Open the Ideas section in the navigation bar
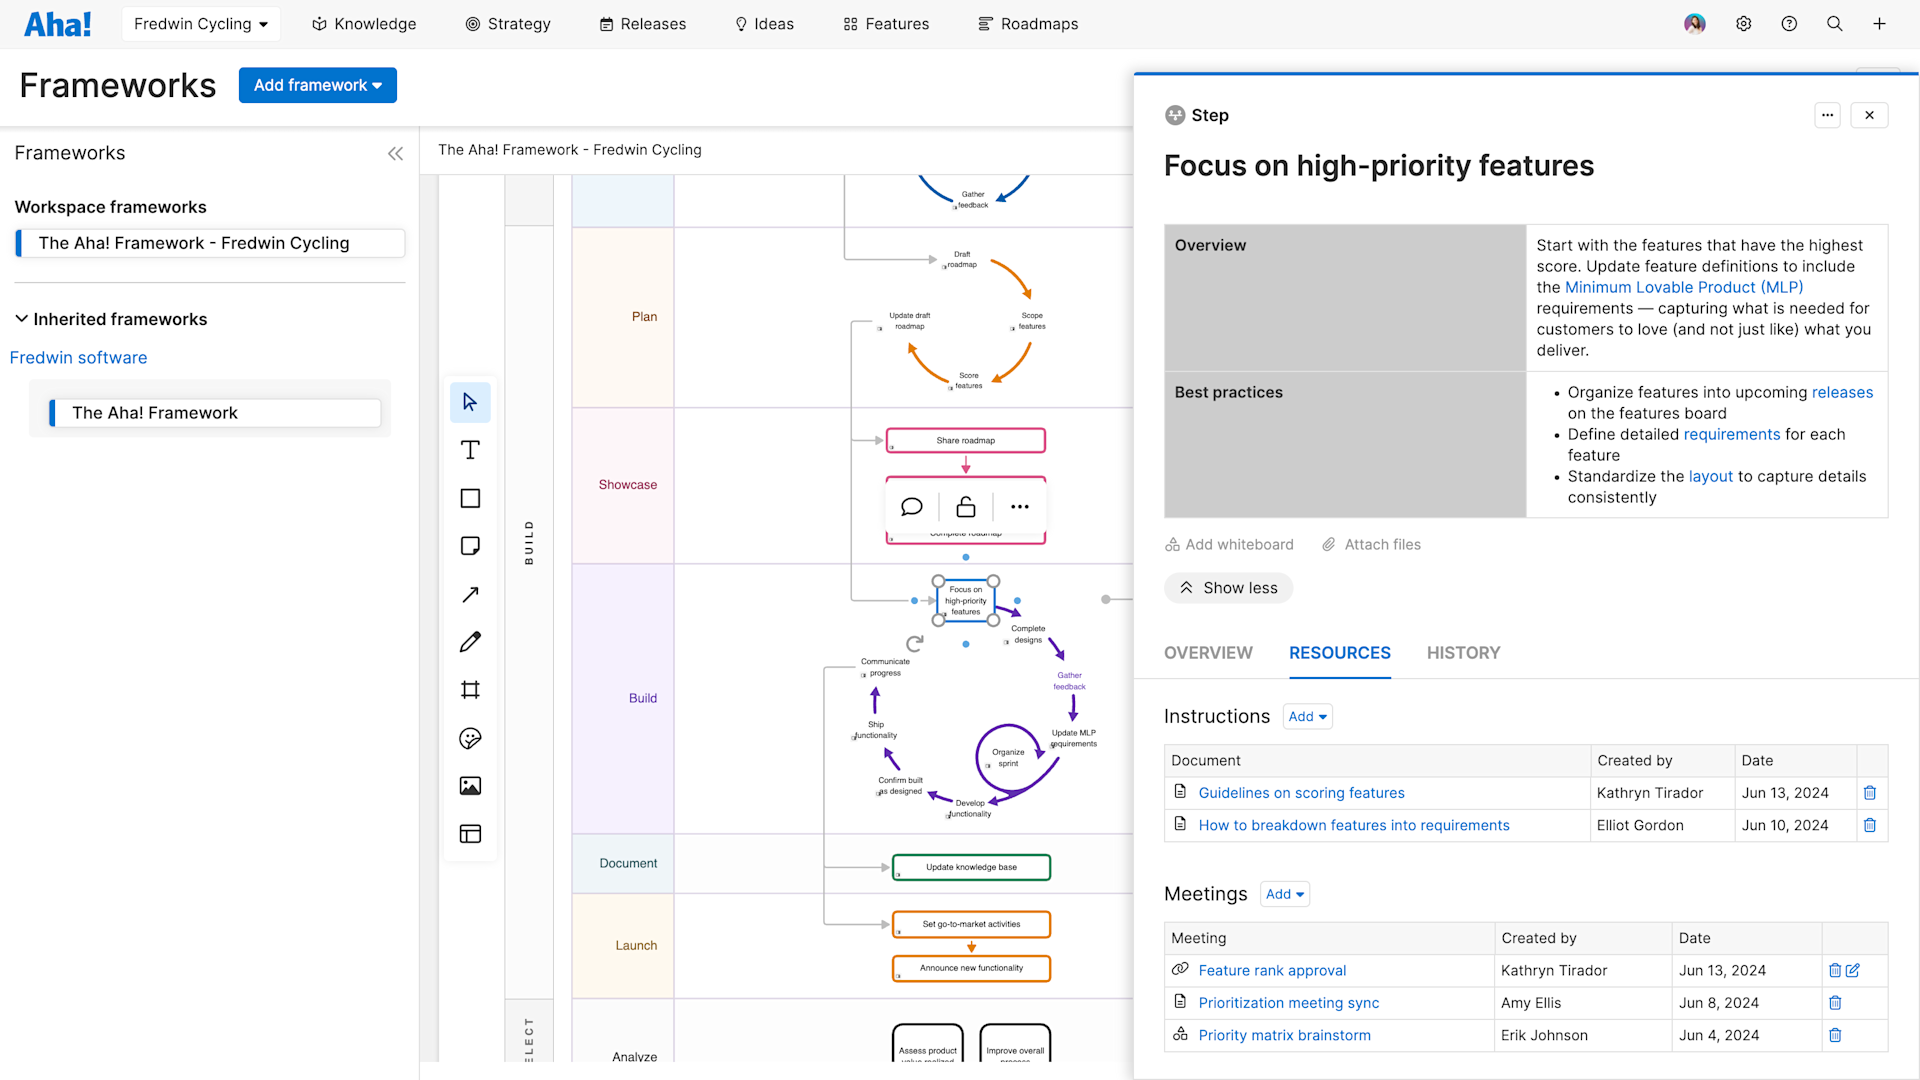 [x=763, y=23]
